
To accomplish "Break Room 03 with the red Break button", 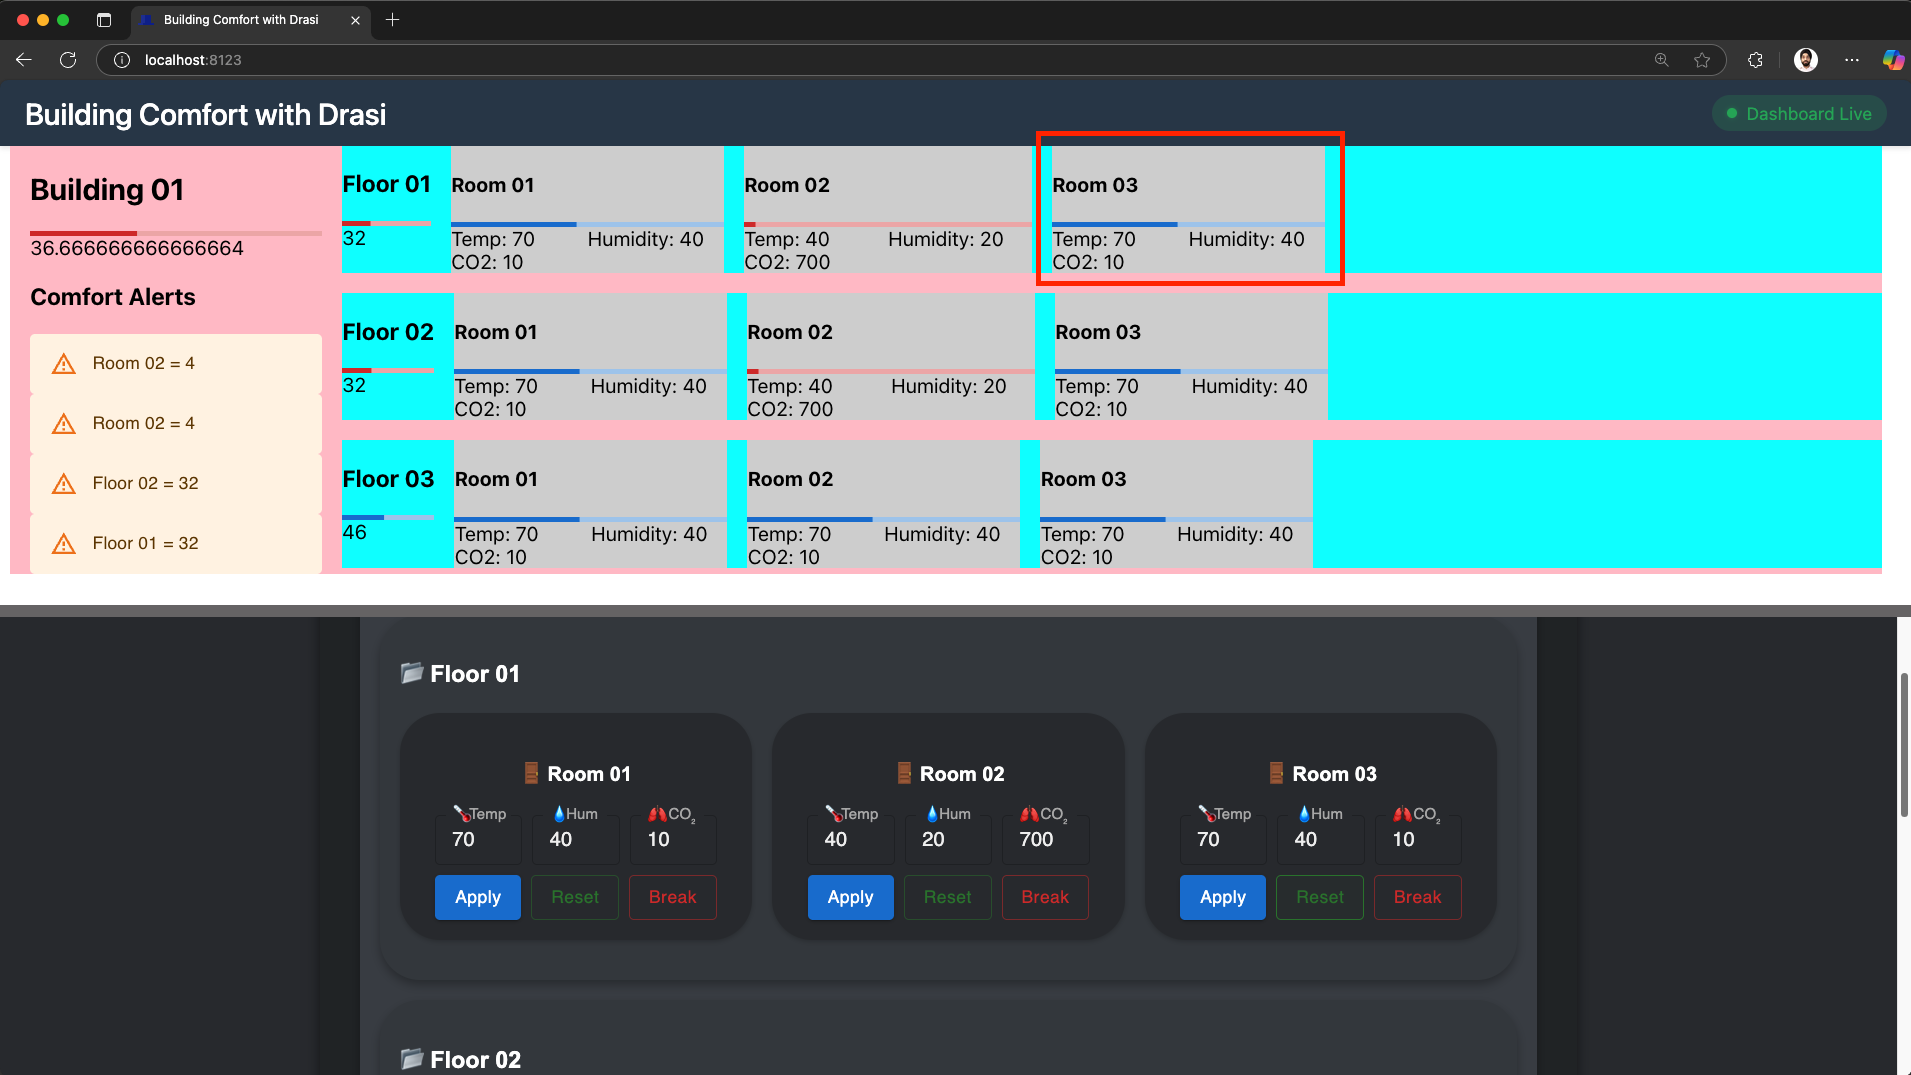I will point(1417,897).
